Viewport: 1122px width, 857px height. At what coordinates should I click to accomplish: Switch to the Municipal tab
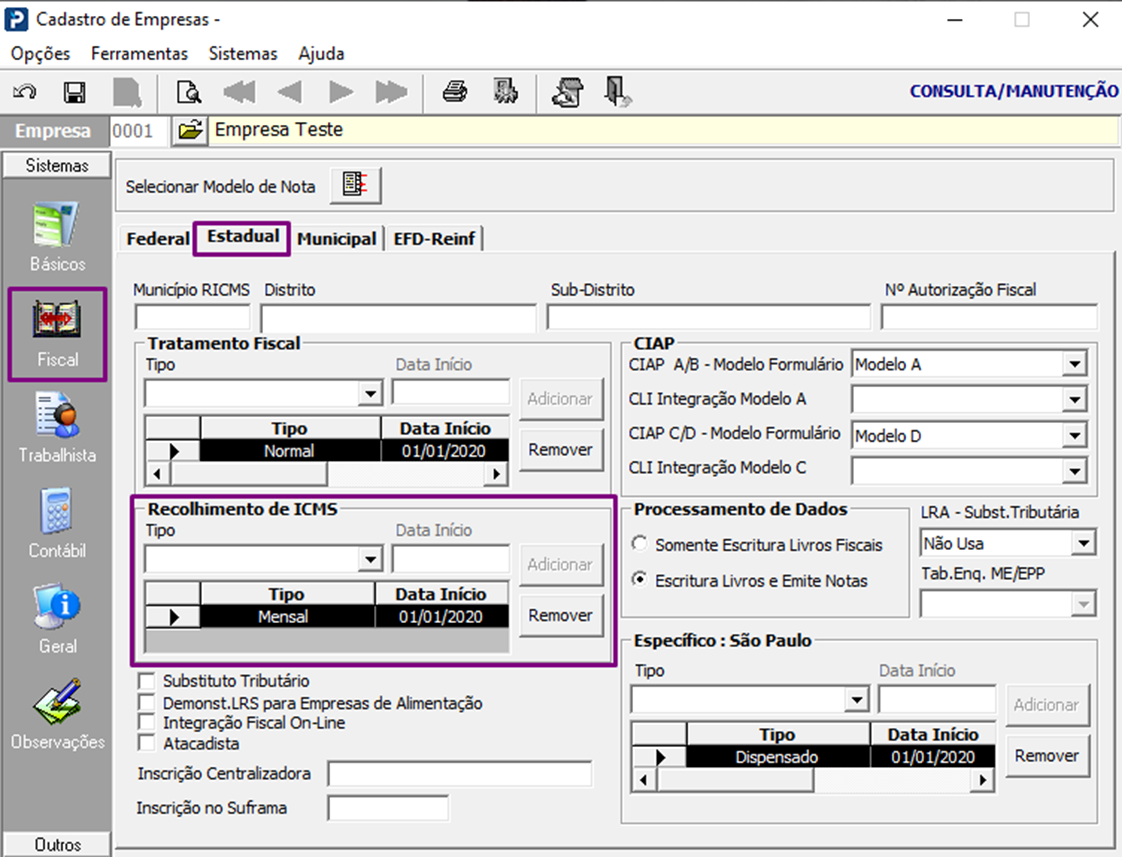coord(336,239)
